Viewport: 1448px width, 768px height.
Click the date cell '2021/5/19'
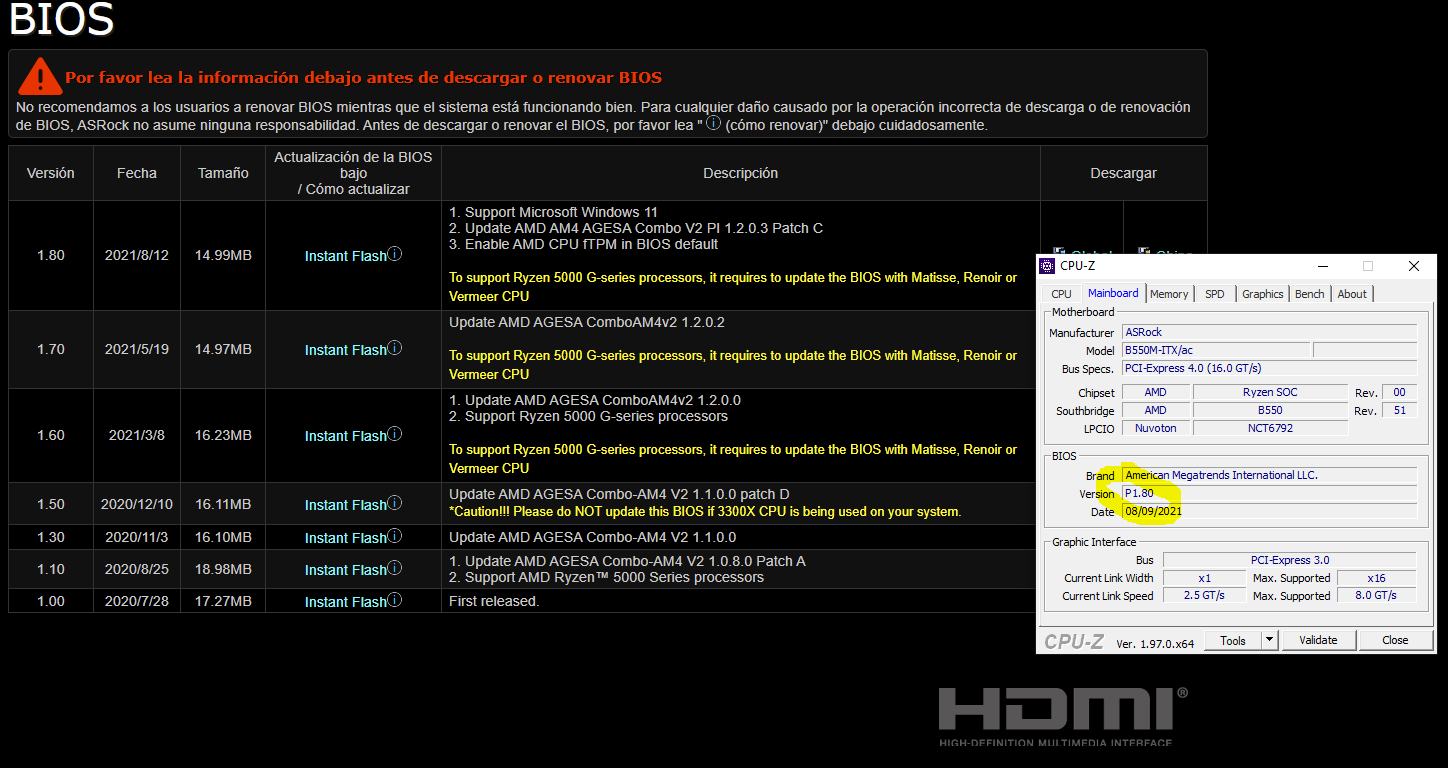(137, 349)
